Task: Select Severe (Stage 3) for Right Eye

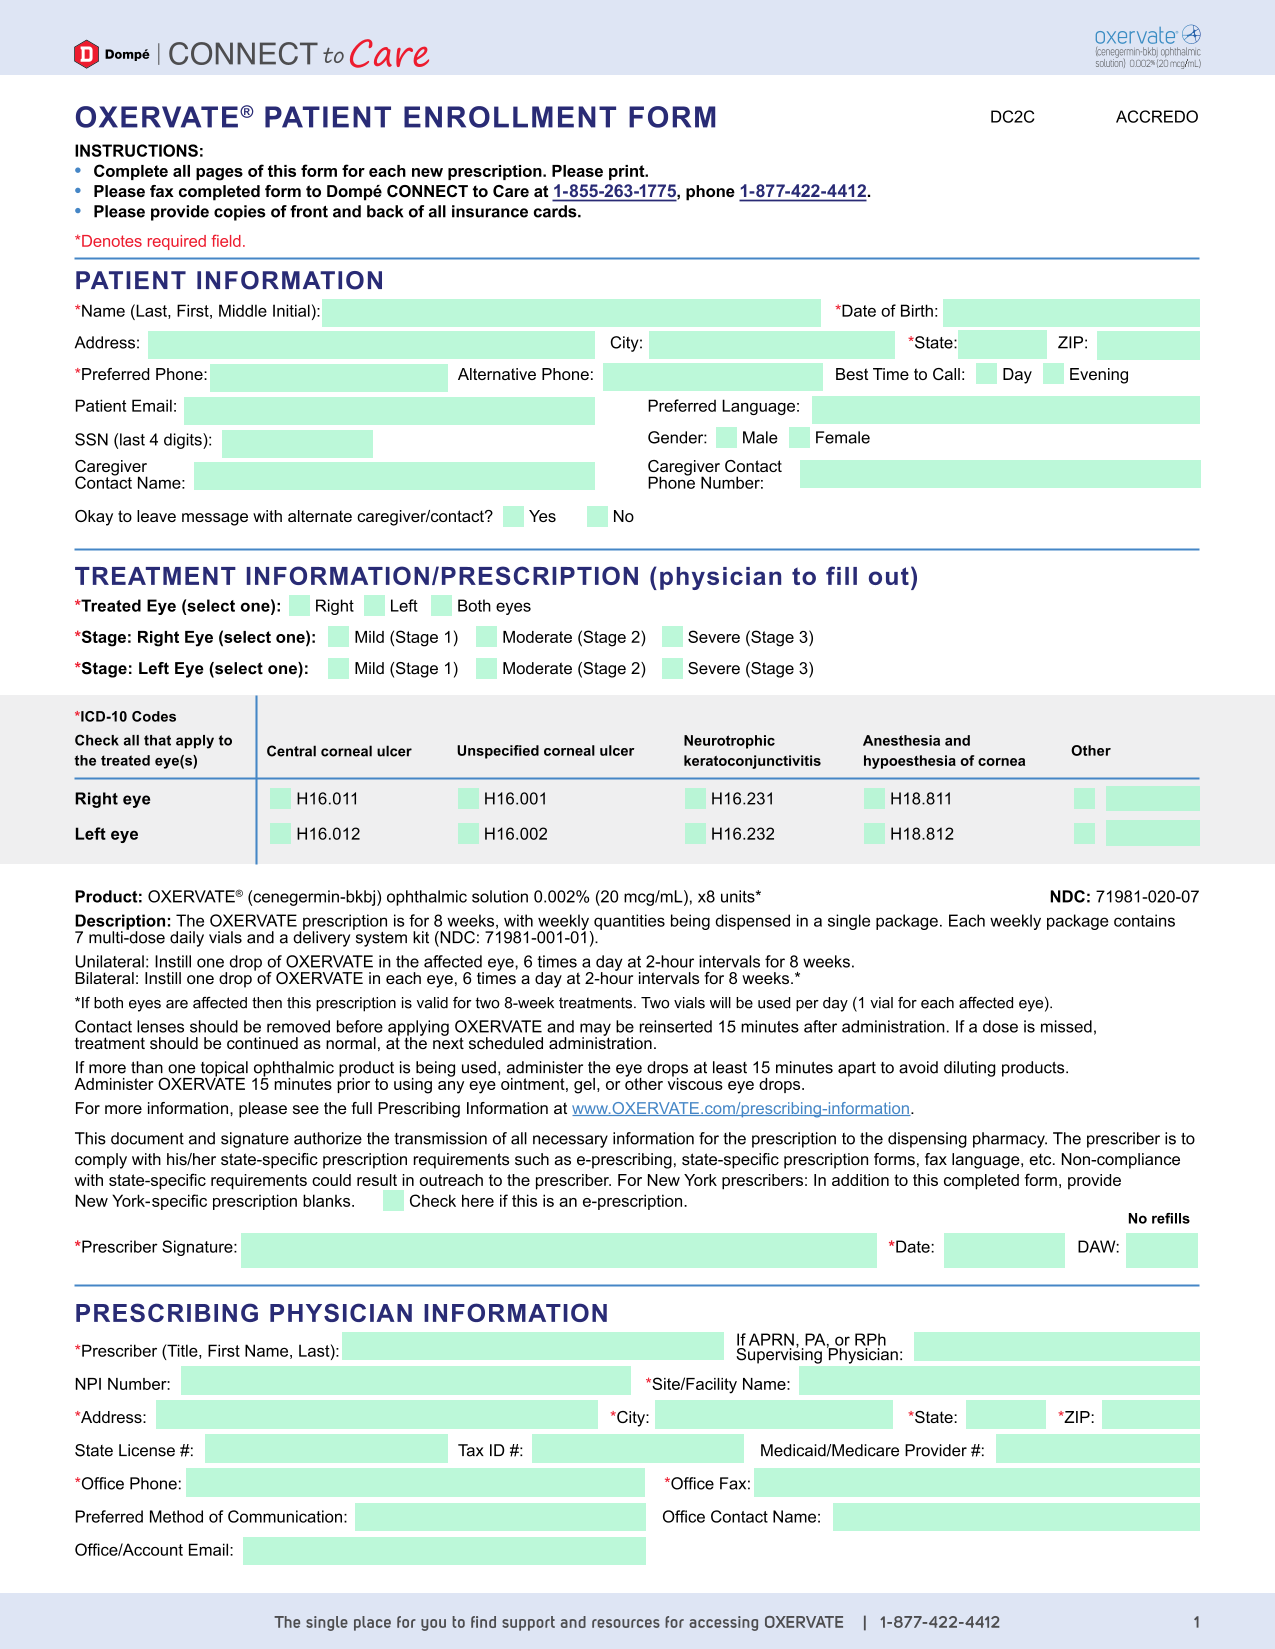Action: tap(672, 637)
